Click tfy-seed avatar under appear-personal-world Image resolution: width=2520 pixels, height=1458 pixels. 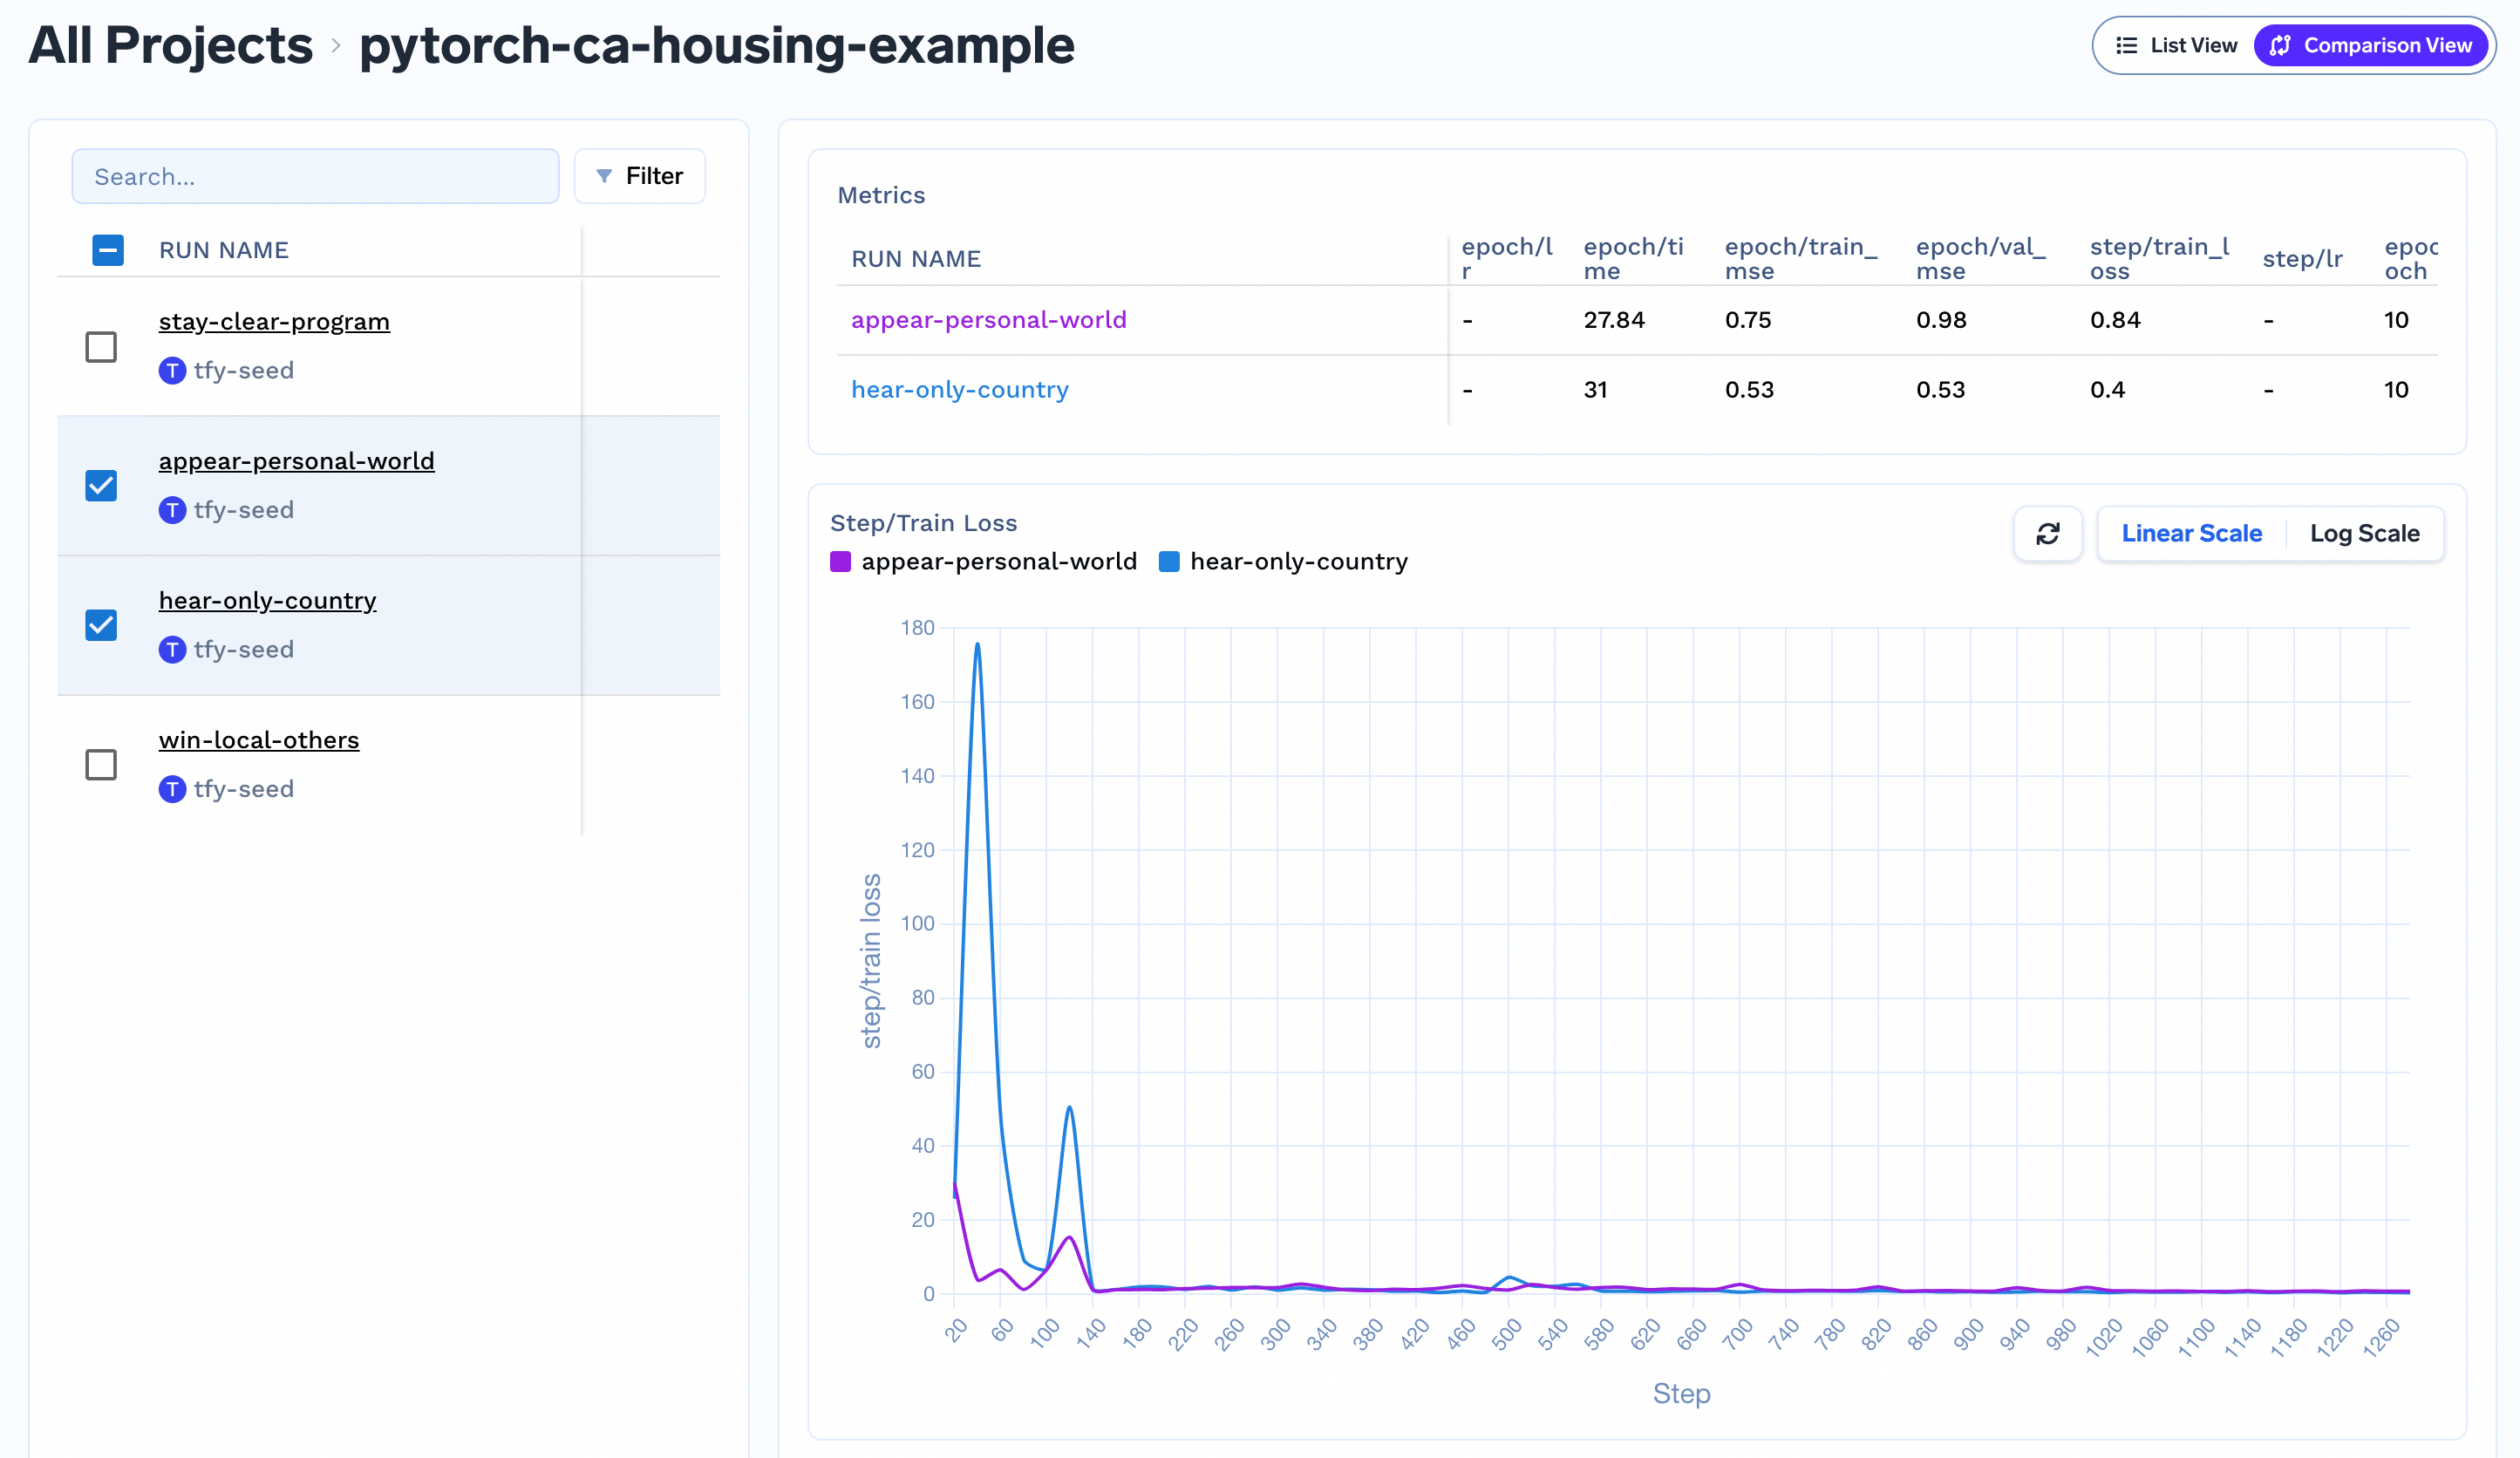pyautogui.click(x=172, y=511)
